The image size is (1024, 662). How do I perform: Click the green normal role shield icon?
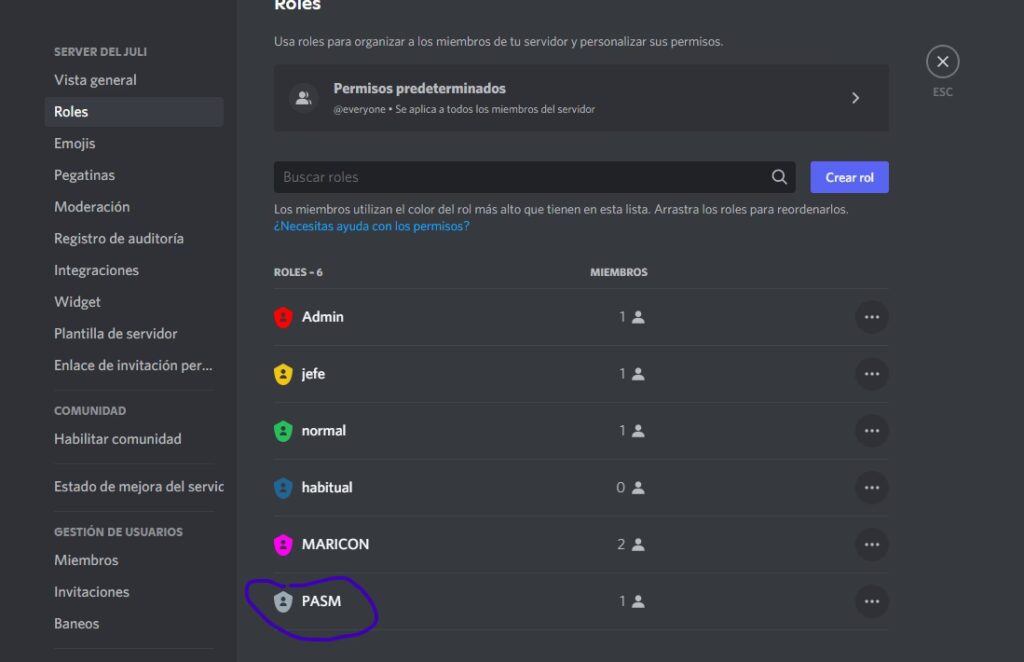(283, 431)
